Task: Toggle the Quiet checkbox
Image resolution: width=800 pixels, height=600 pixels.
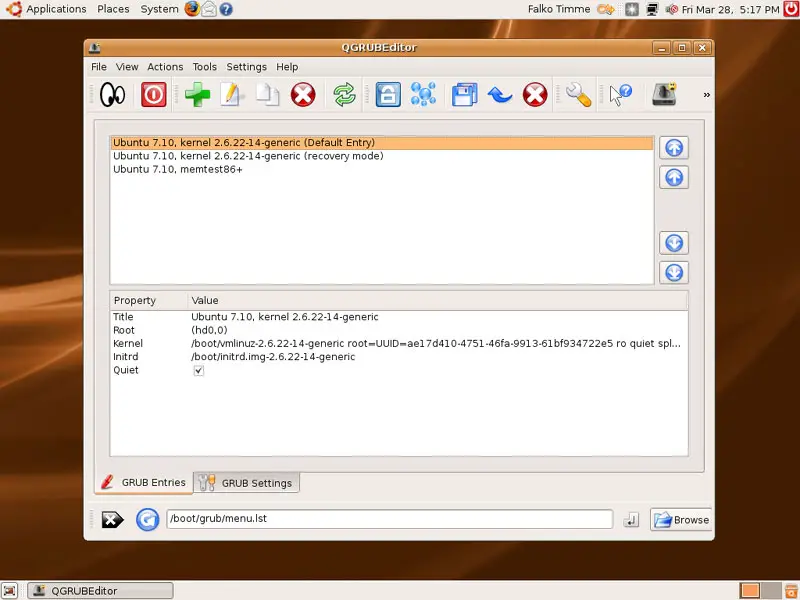Action: (x=198, y=371)
